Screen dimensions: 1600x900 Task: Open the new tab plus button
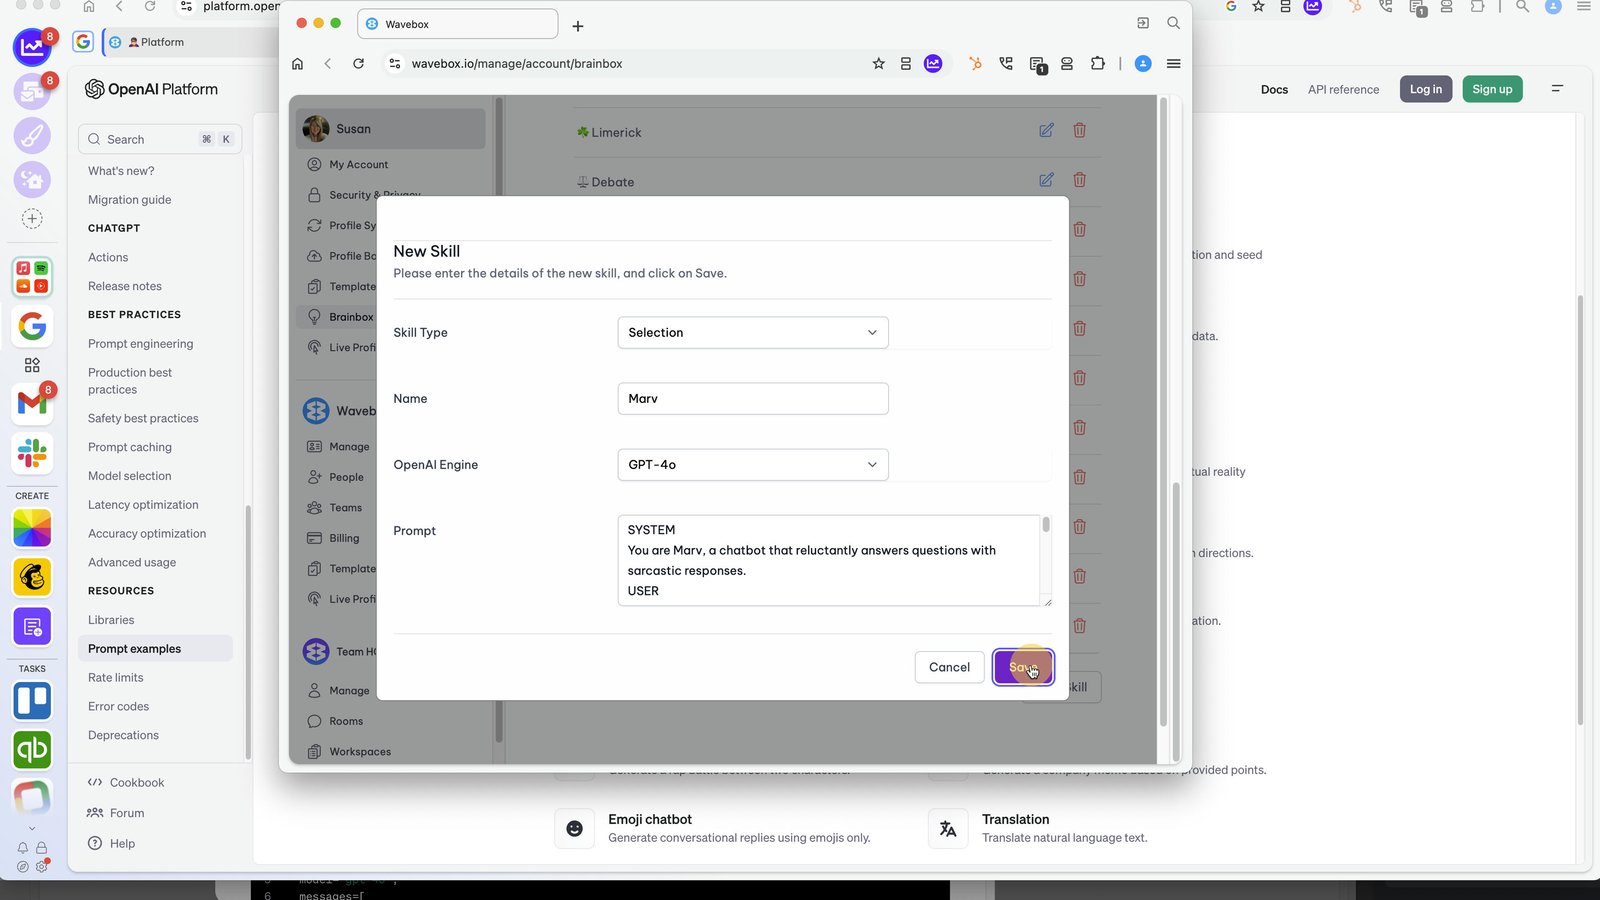(578, 26)
